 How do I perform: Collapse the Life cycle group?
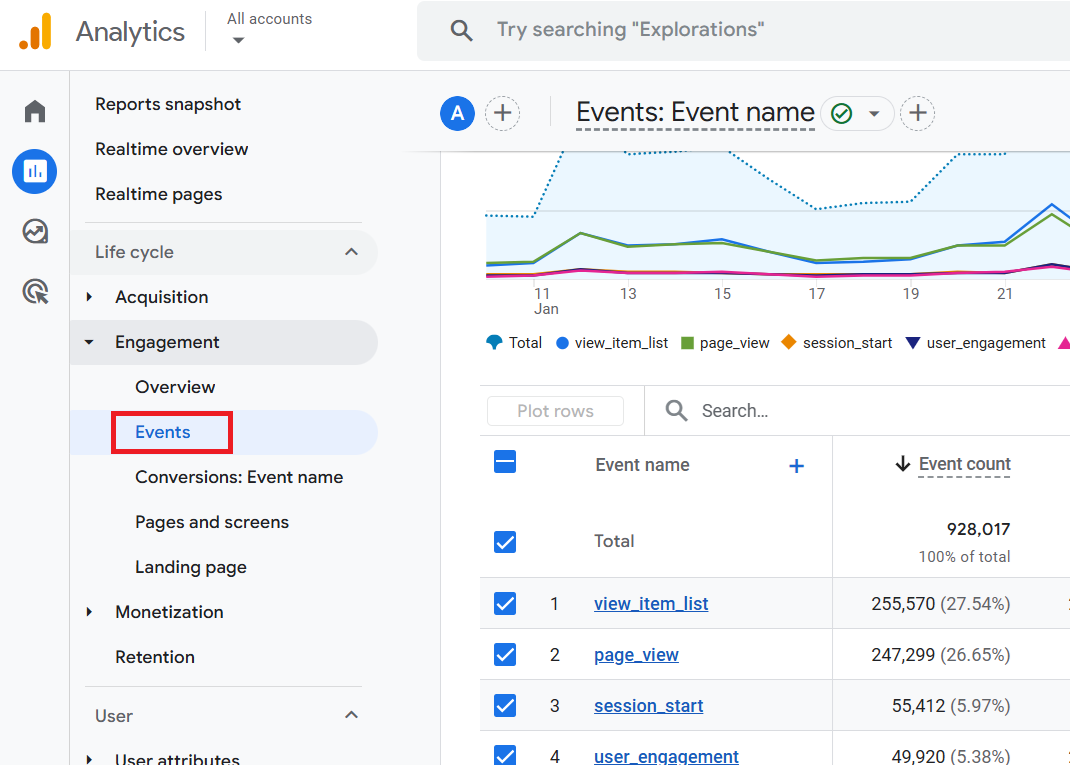pos(351,252)
